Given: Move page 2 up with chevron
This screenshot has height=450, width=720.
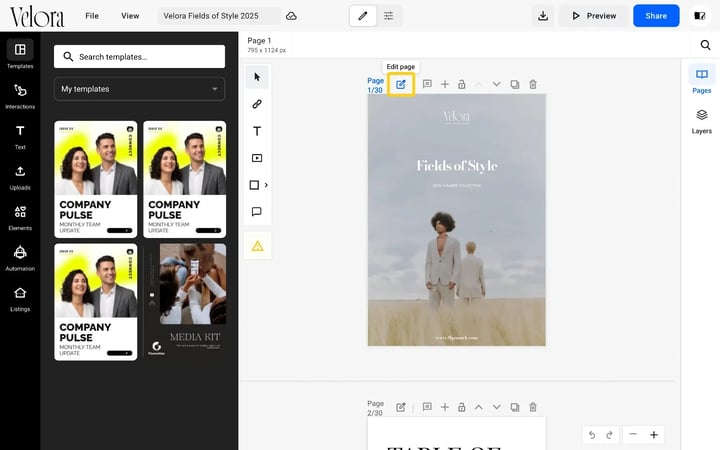Looking at the screenshot, I should (478, 407).
